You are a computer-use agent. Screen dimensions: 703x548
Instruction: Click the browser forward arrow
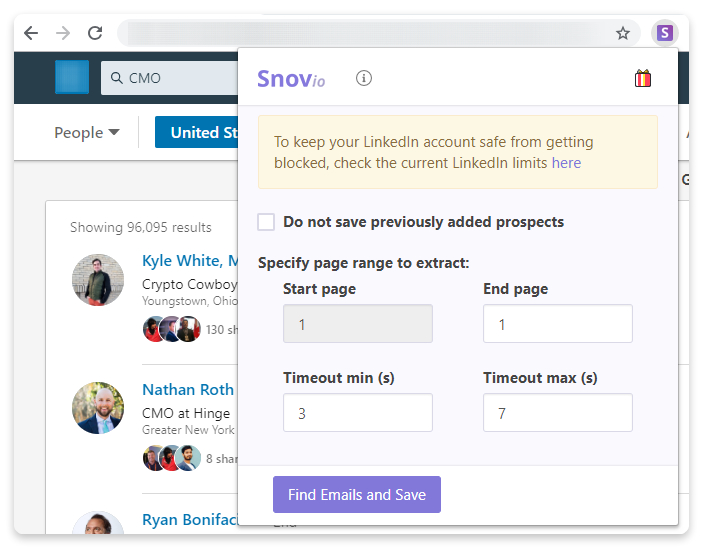[x=63, y=33]
